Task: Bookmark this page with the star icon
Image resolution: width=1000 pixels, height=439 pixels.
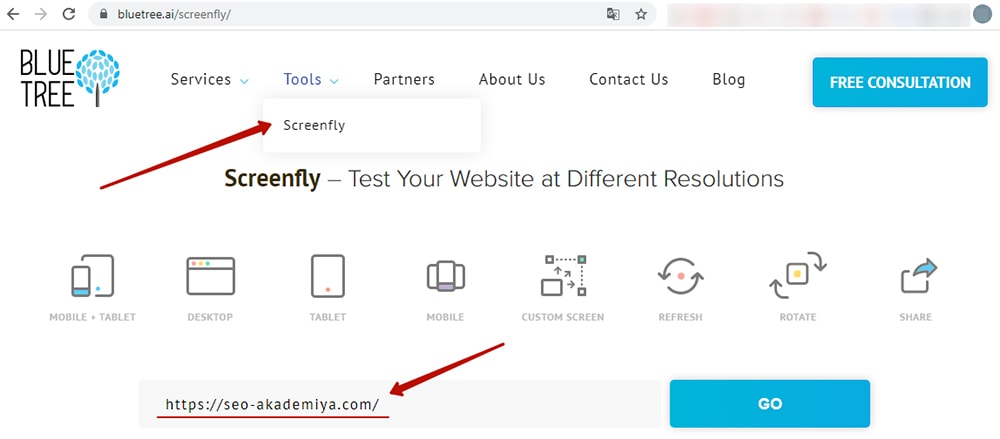Action: tap(641, 14)
